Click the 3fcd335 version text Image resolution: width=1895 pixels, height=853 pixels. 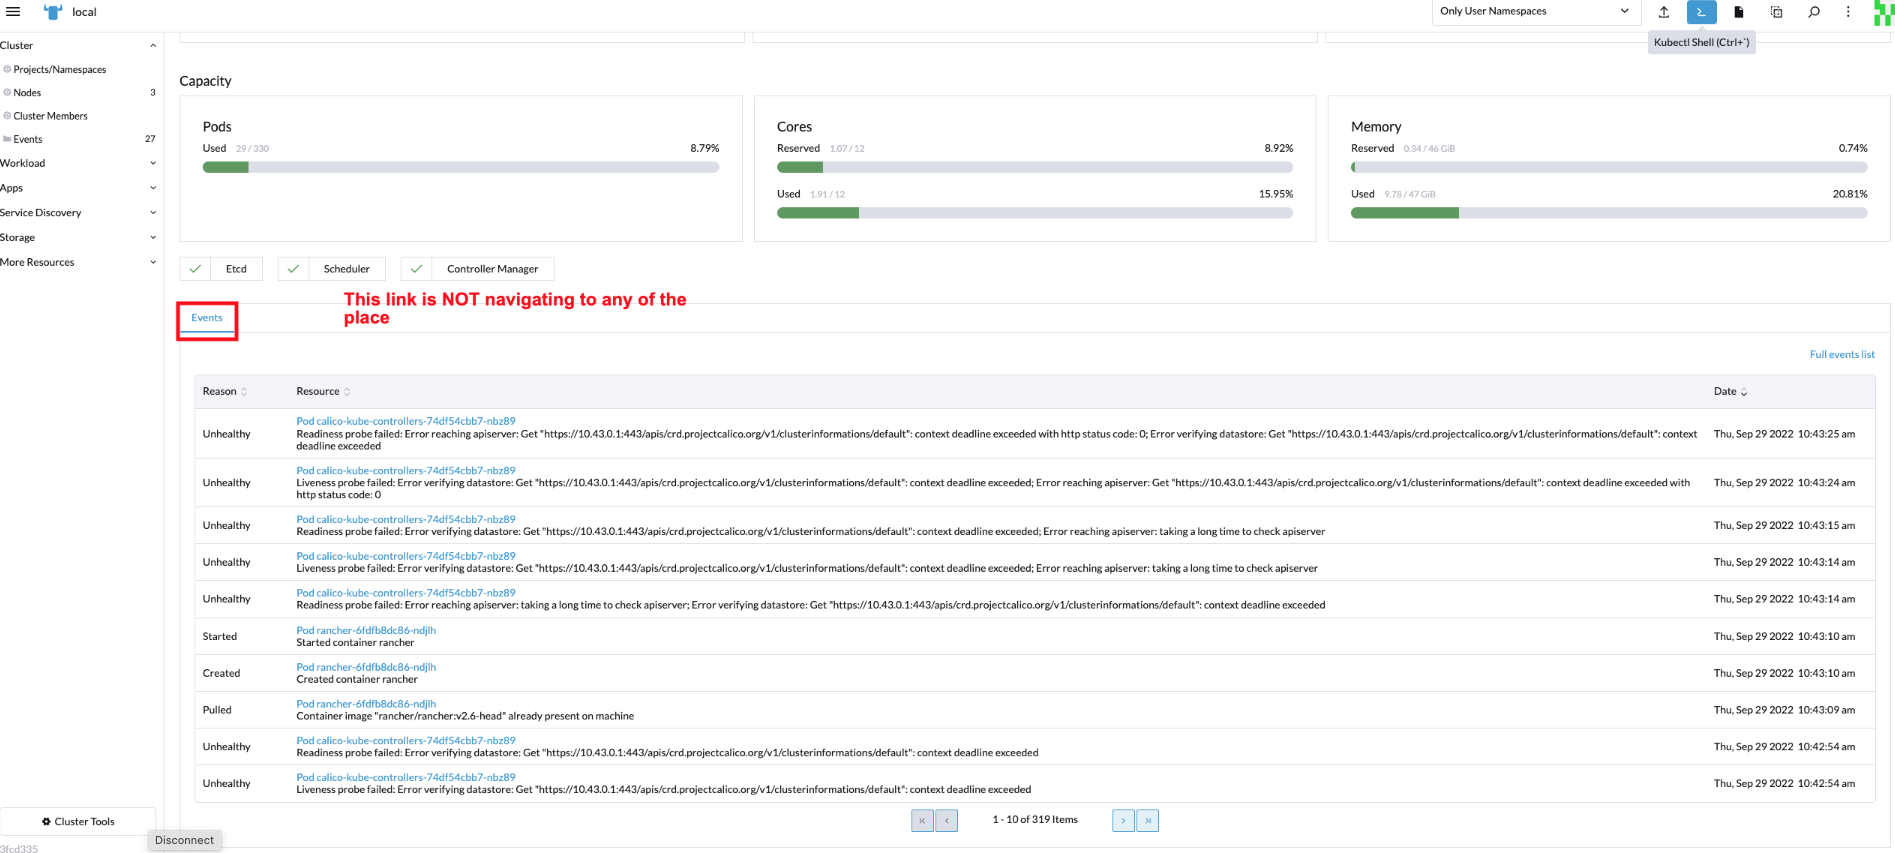19,848
